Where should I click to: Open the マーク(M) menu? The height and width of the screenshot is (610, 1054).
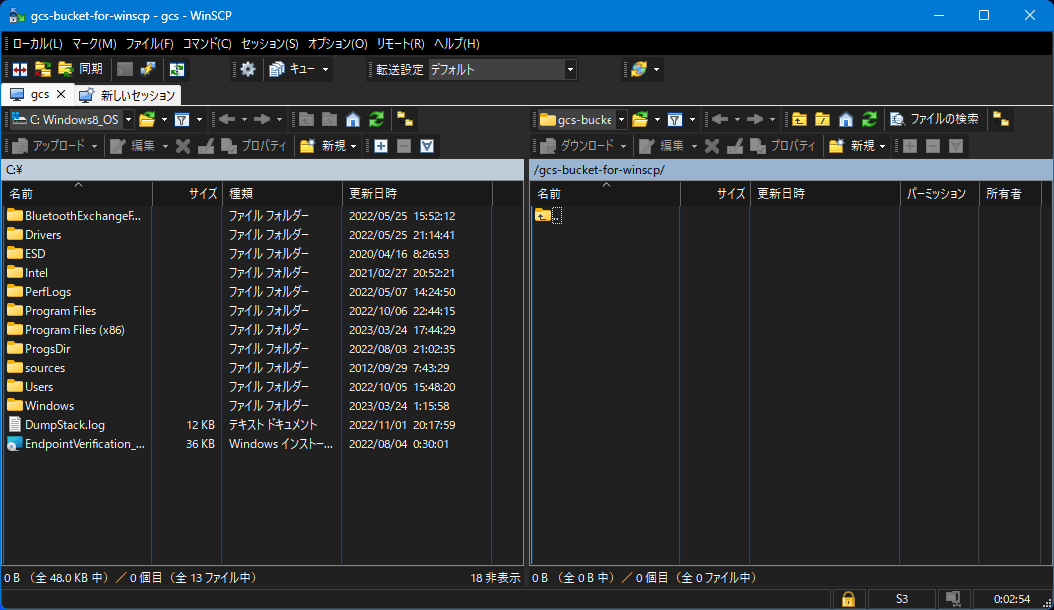point(94,44)
